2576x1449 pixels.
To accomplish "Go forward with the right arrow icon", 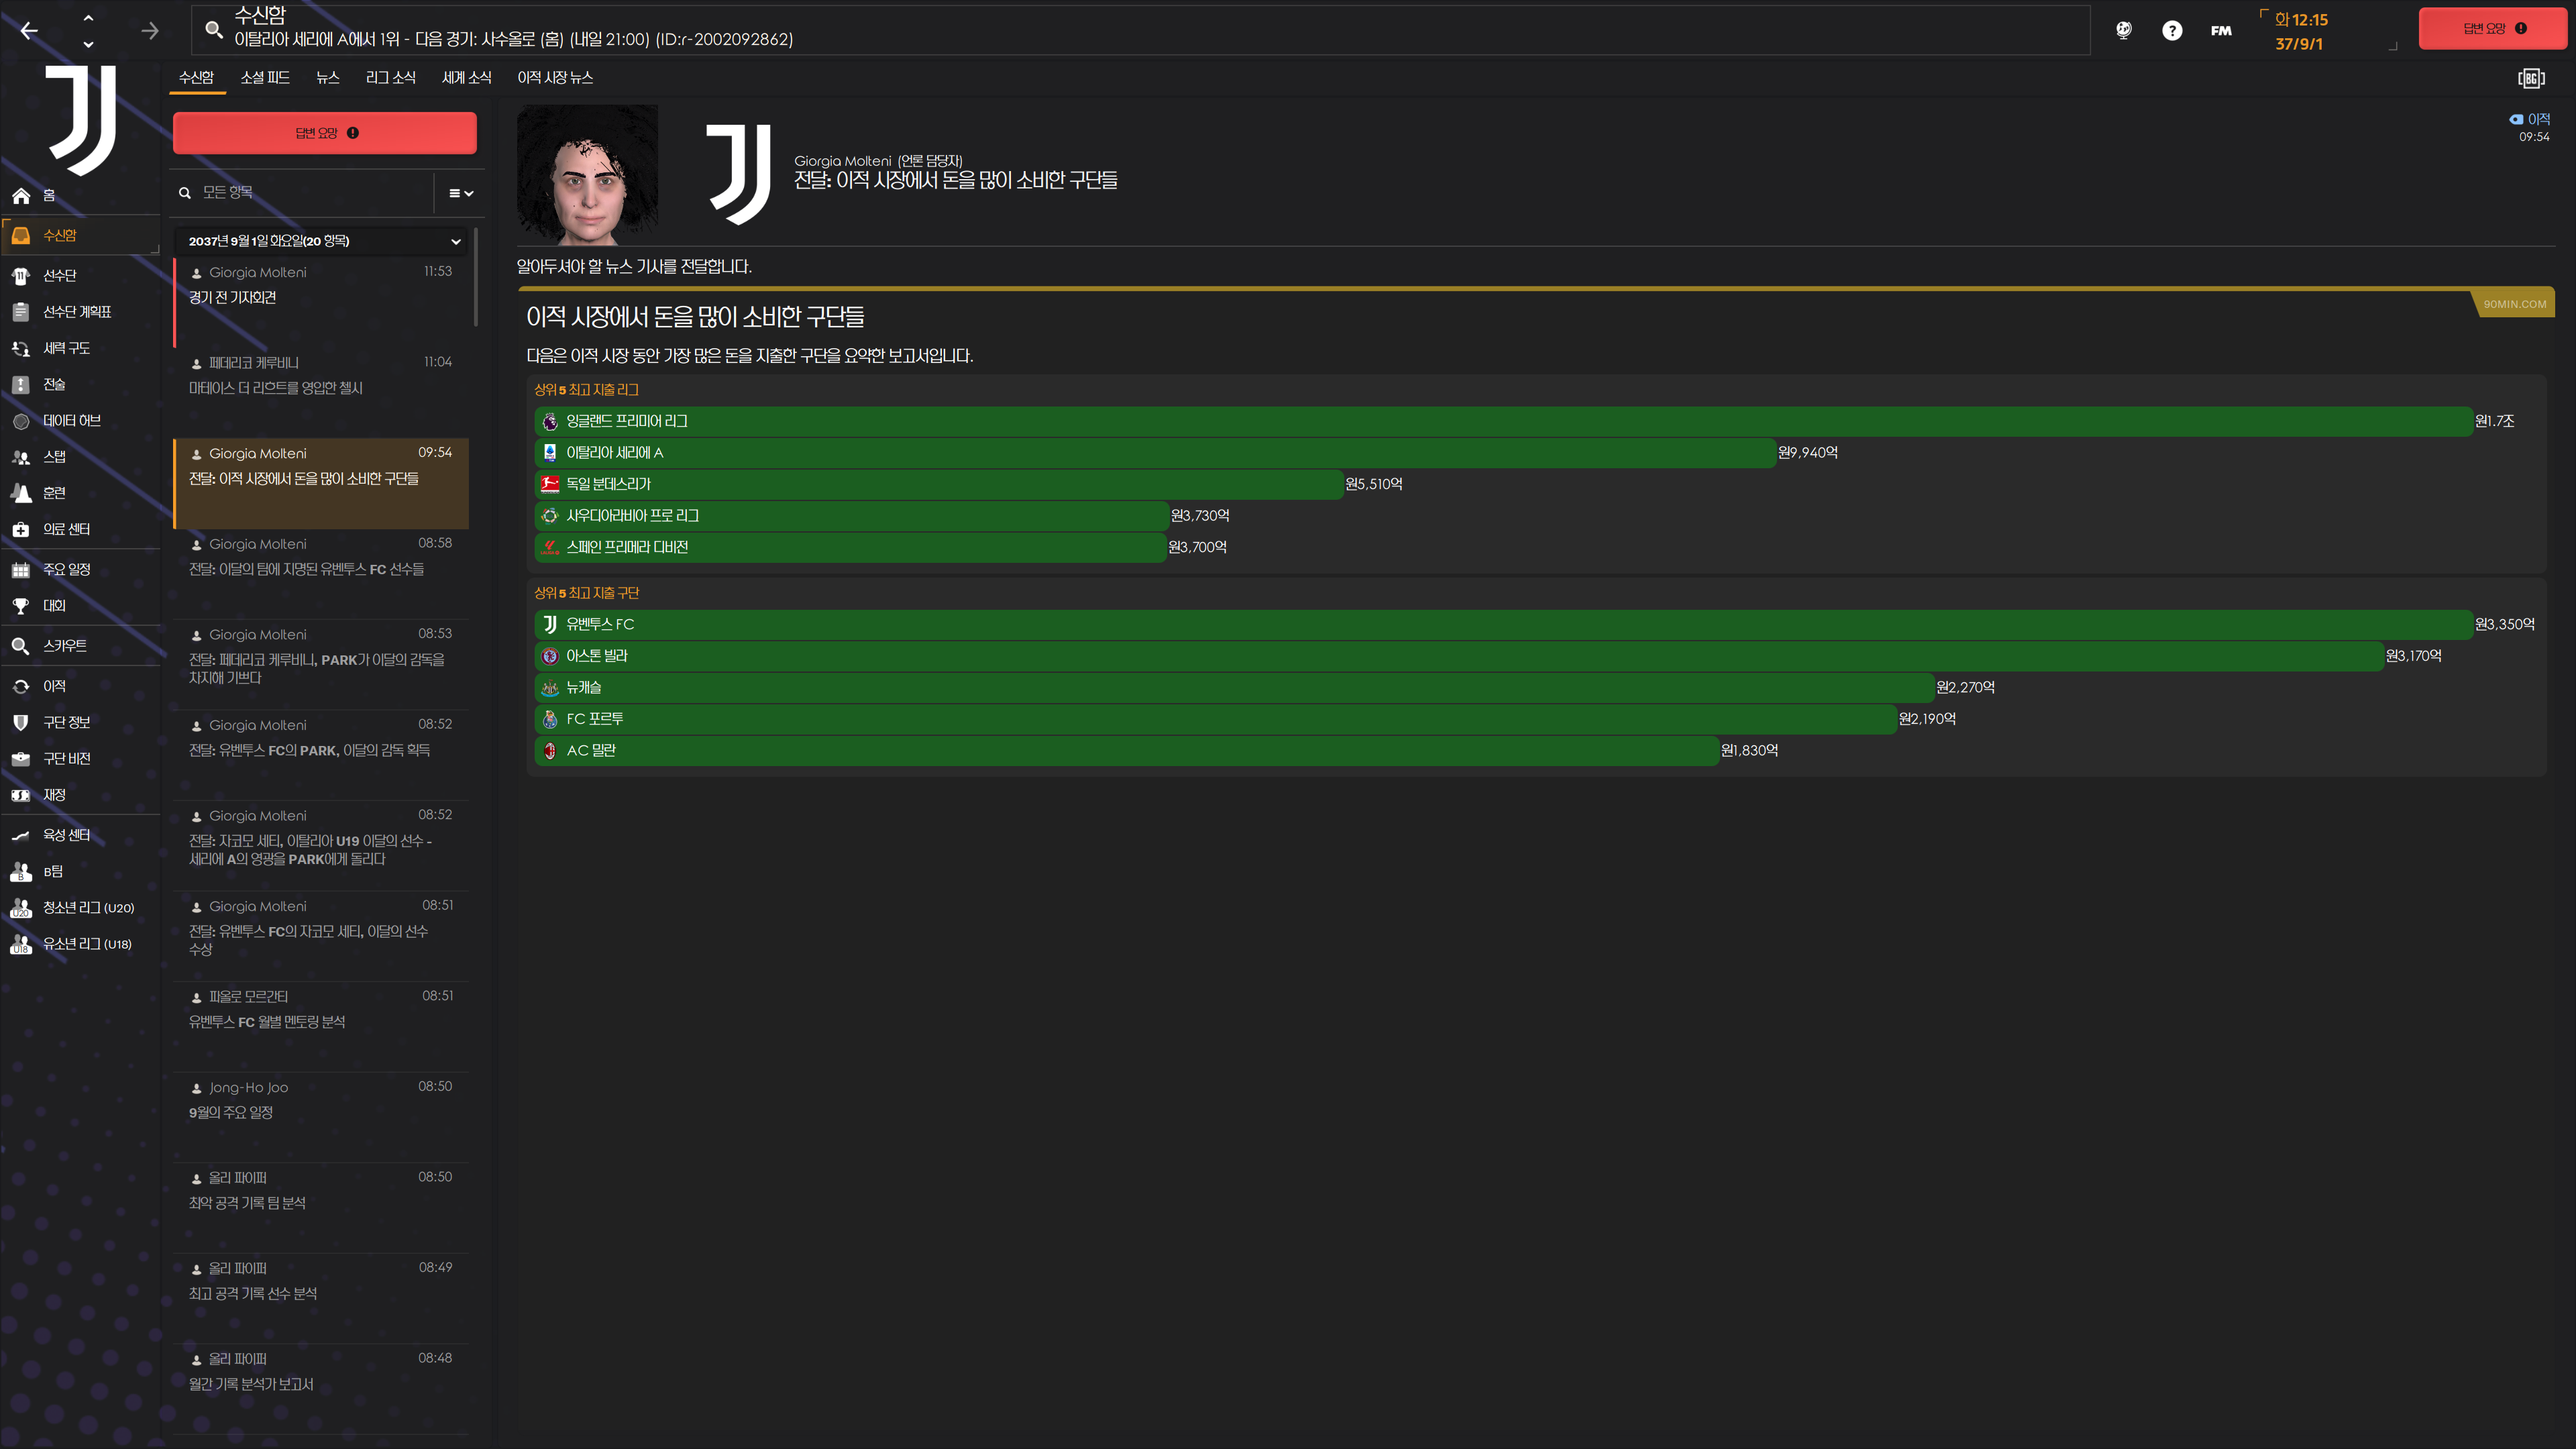I will [x=150, y=30].
